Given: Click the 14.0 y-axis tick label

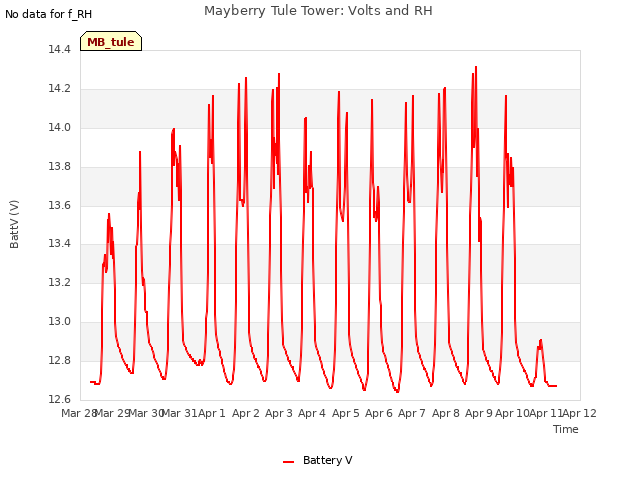Looking at the screenshot, I should click(x=59, y=127).
